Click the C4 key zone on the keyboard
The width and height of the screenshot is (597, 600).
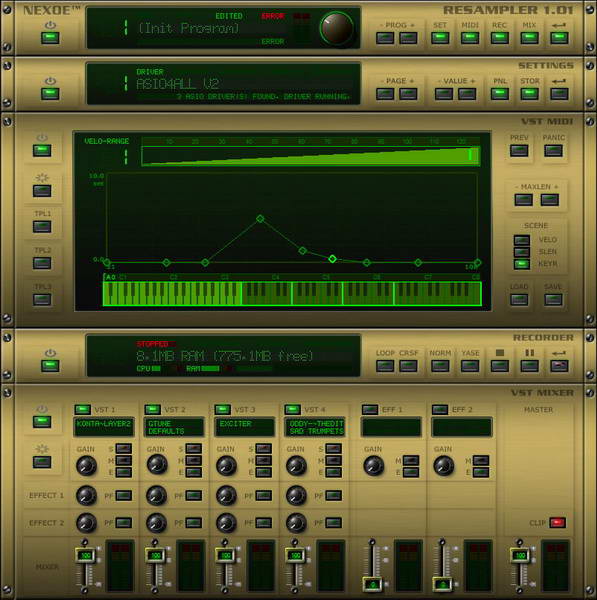tap(267, 293)
